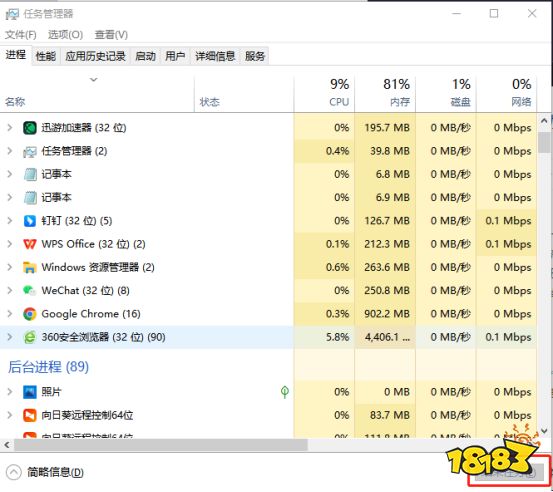Open the 用户 tab
553x492 pixels.
point(175,56)
